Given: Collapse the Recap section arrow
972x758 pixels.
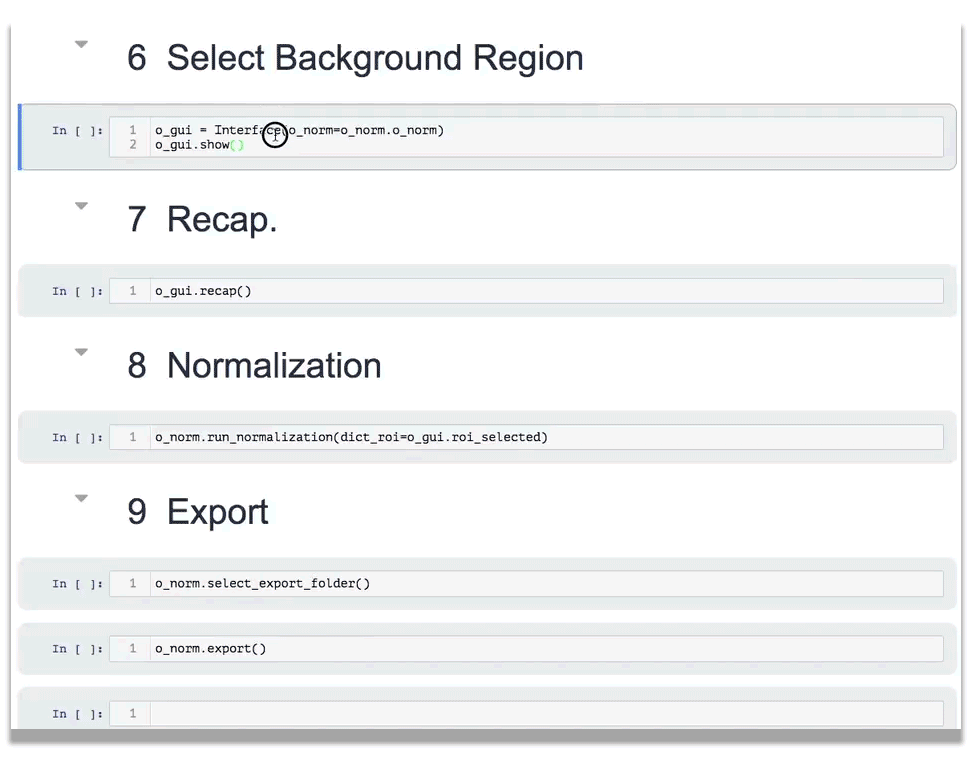Looking at the screenshot, I should click(82, 206).
